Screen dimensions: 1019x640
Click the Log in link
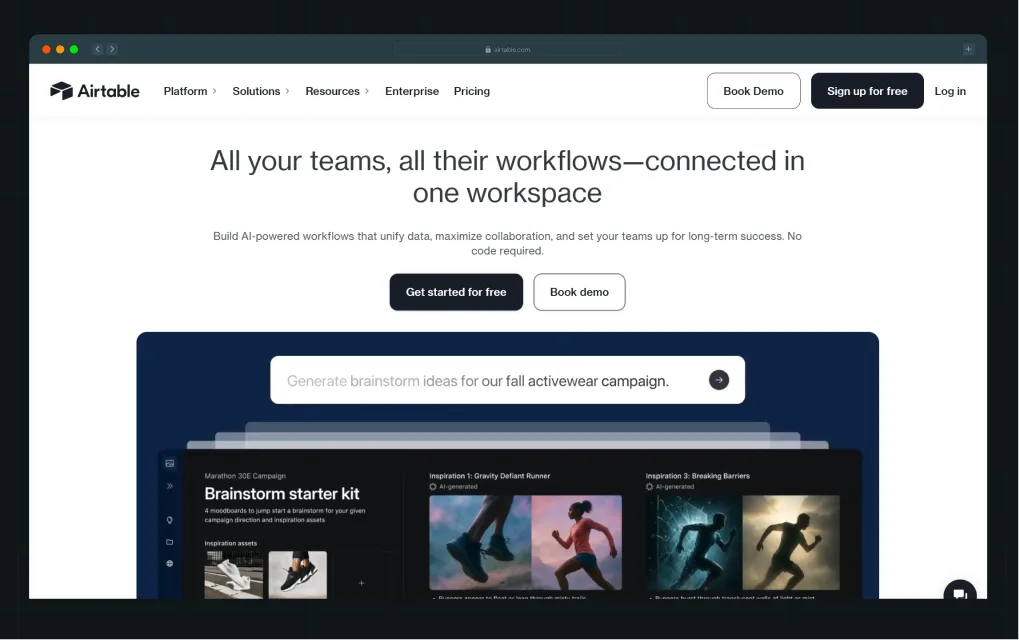[950, 91]
